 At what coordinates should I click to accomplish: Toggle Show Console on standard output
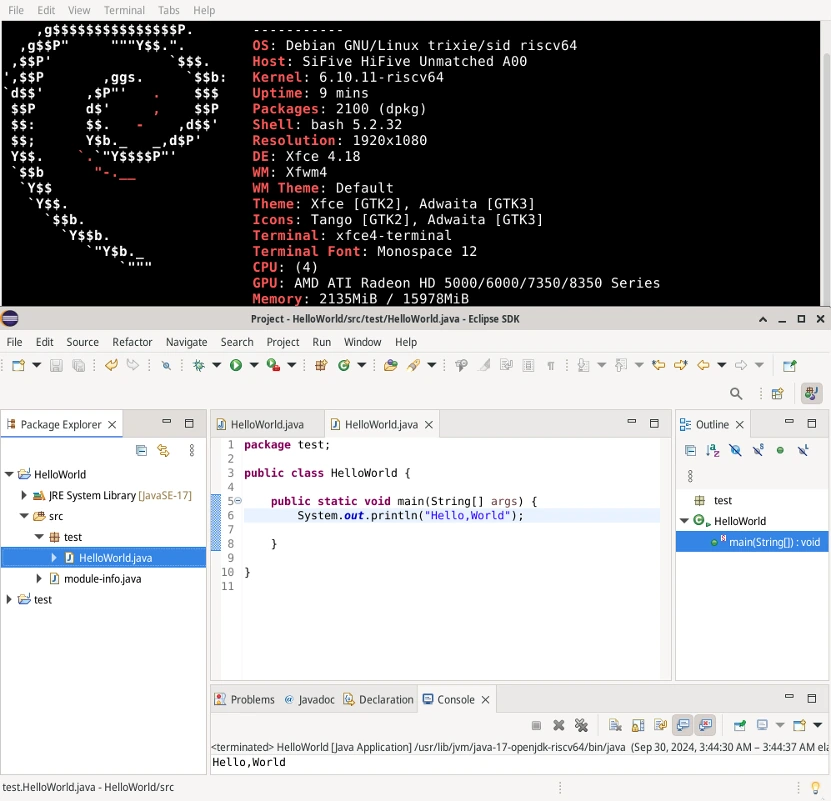pyautogui.click(x=683, y=726)
